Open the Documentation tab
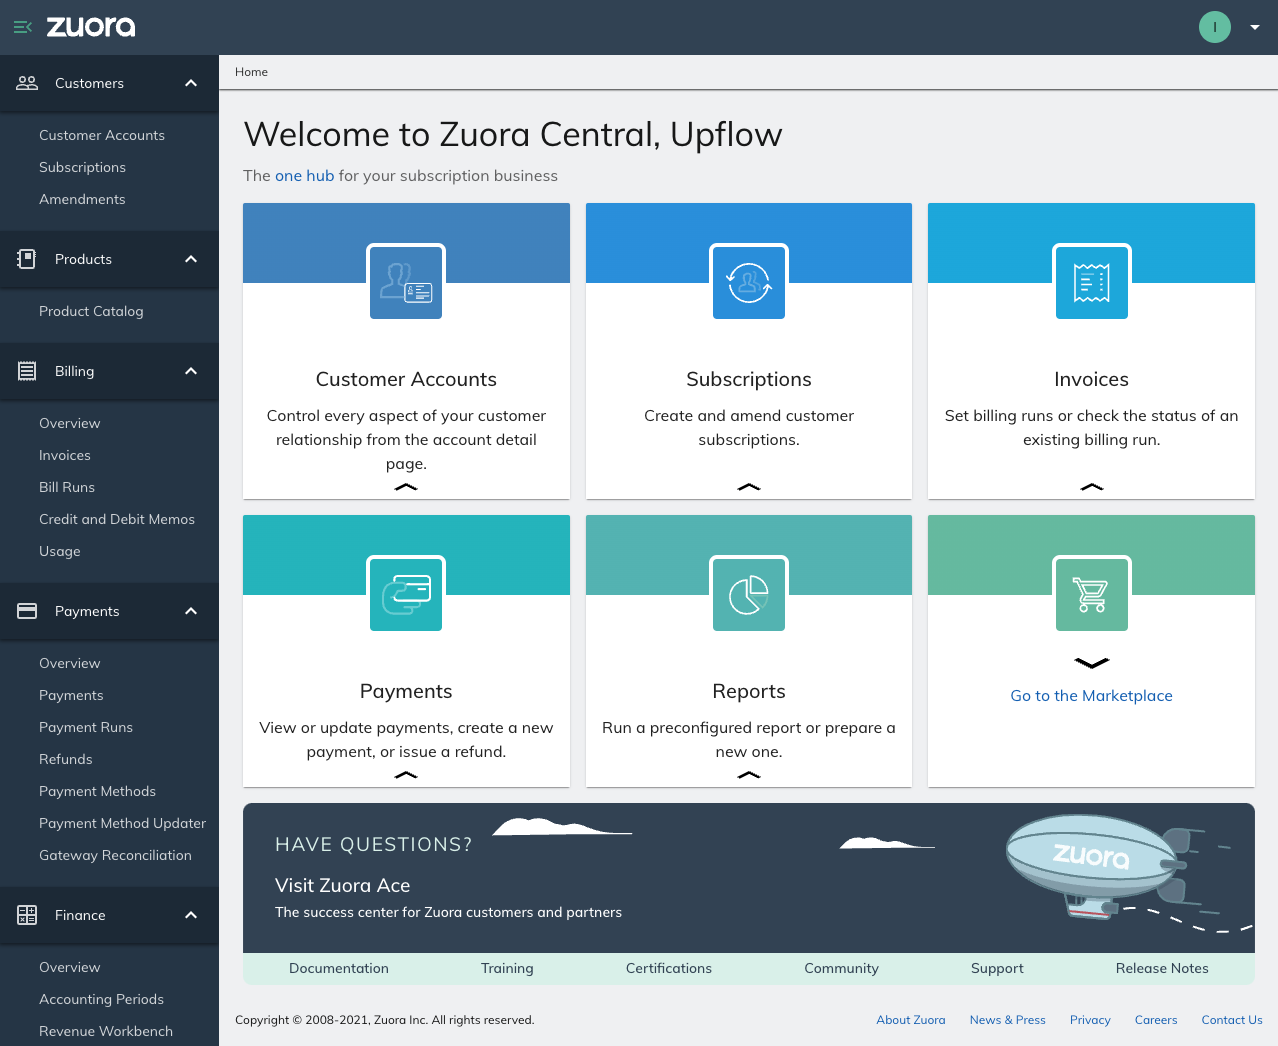This screenshot has height=1046, width=1278. tap(339, 968)
